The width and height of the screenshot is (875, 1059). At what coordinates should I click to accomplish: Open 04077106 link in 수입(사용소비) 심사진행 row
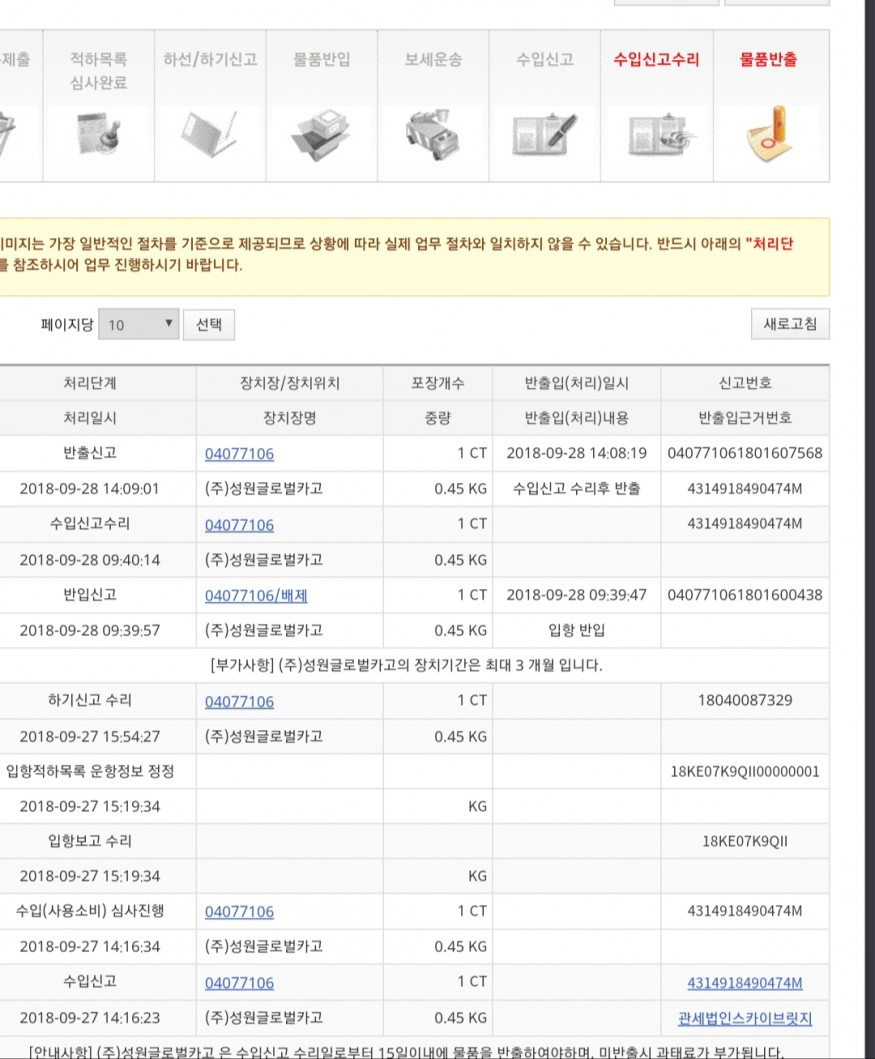239,911
